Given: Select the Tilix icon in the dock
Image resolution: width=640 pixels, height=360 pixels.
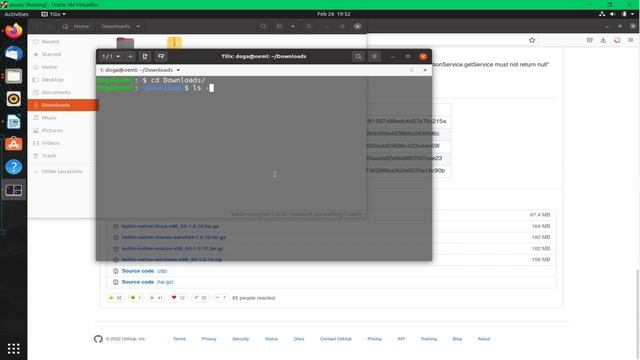Looking at the screenshot, I should point(13,190).
